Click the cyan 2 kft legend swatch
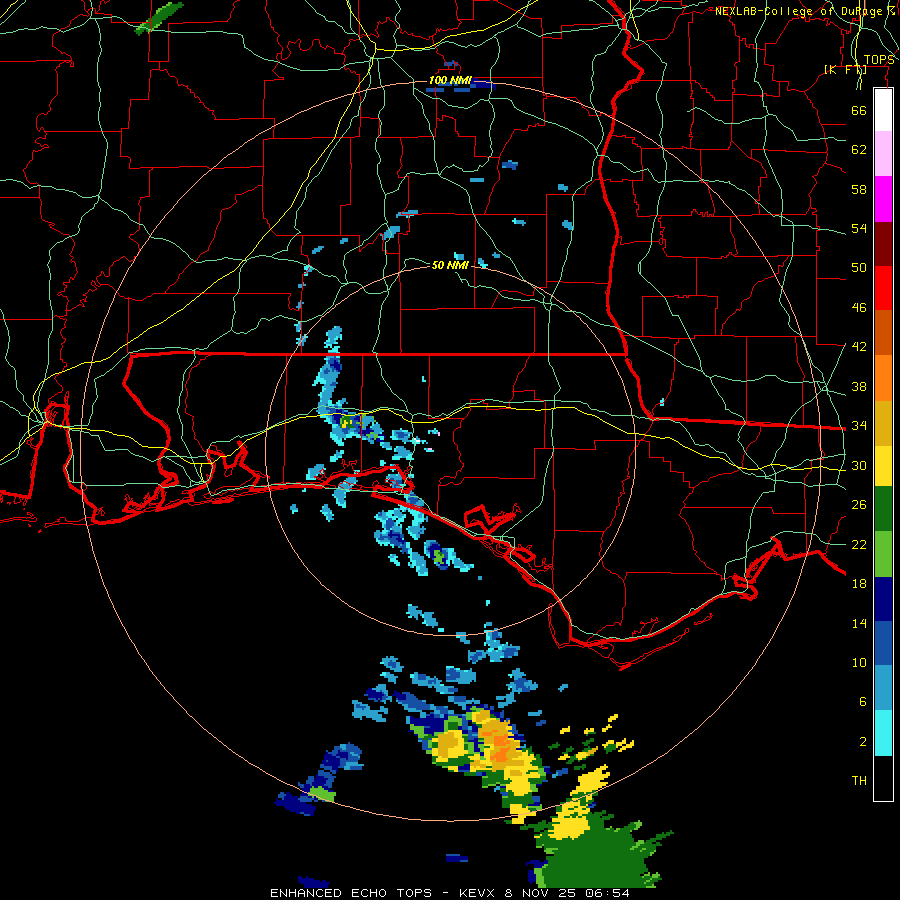The height and width of the screenshot is (900, 900). coord(883,733)
